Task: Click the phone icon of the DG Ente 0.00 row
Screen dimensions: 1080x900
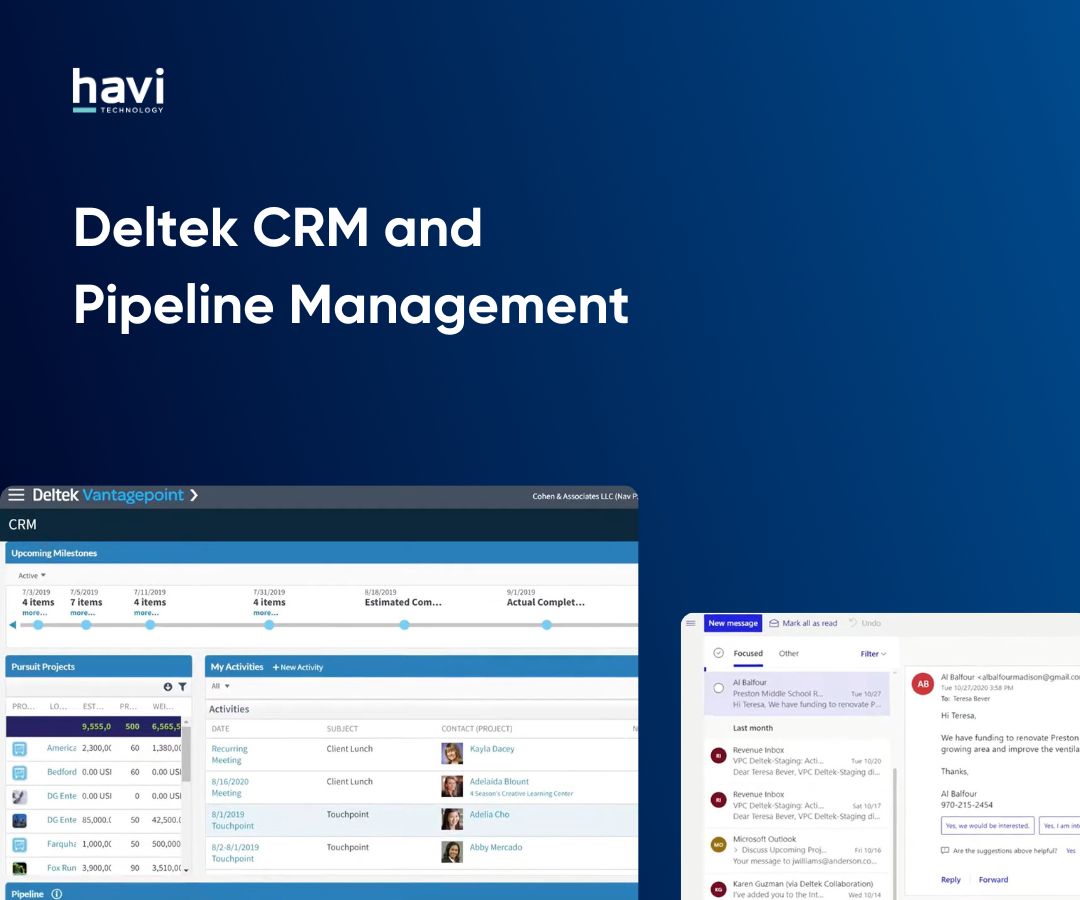Action: click(x=19, y=797)
